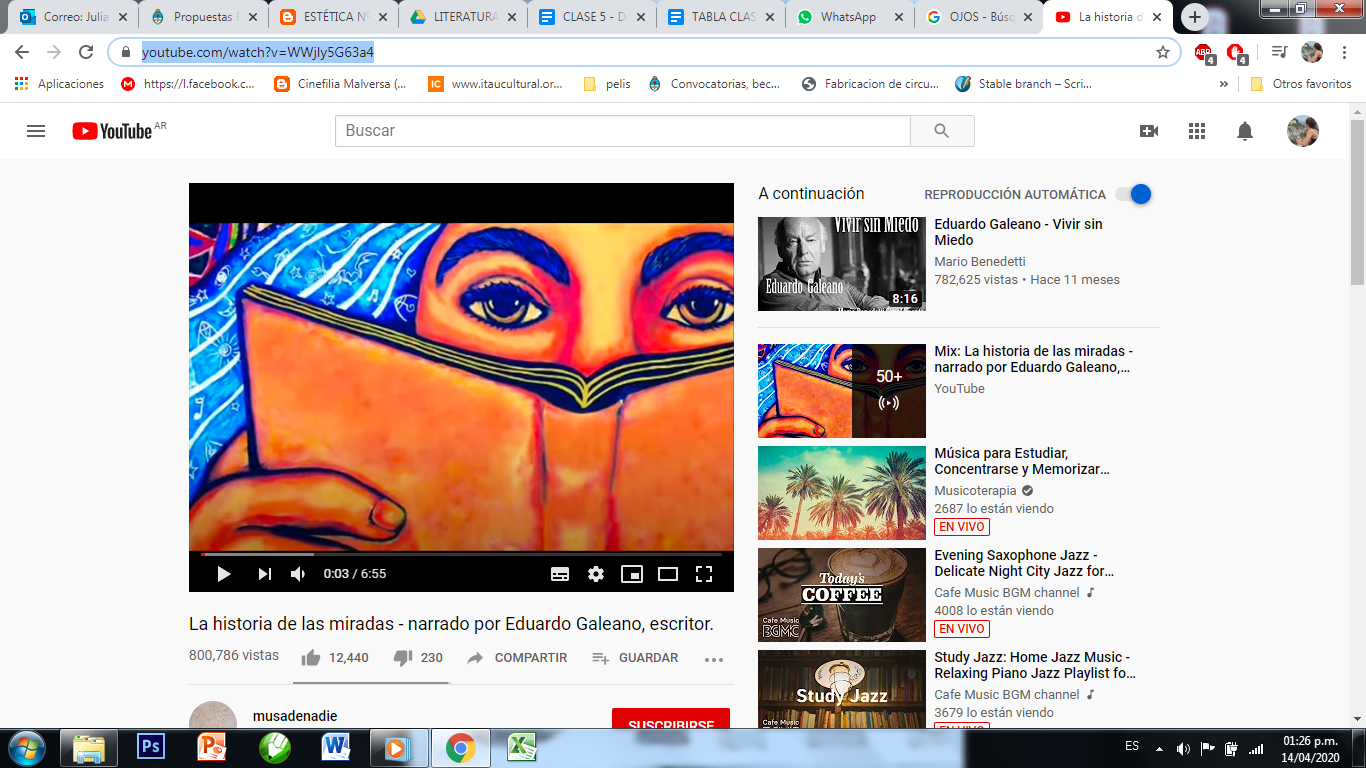Switch to CLASE 5 document tab
Screen dimensions: 1366x768
pyautogui.click(x=591, y=17)
